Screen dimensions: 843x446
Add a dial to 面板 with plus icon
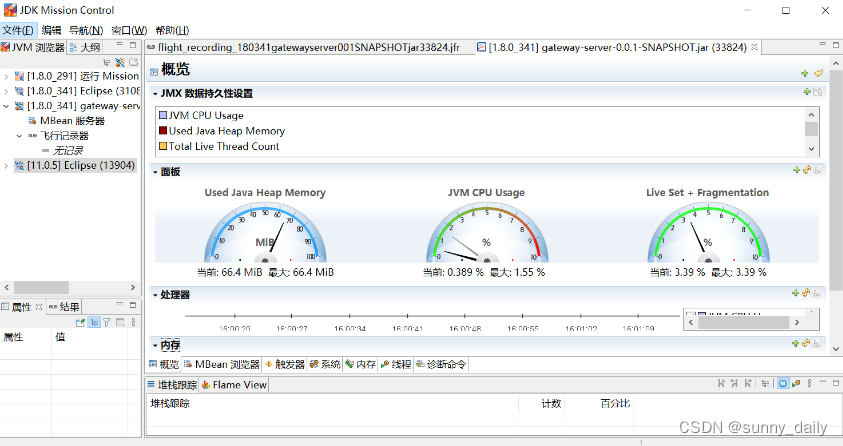point(796,170)
